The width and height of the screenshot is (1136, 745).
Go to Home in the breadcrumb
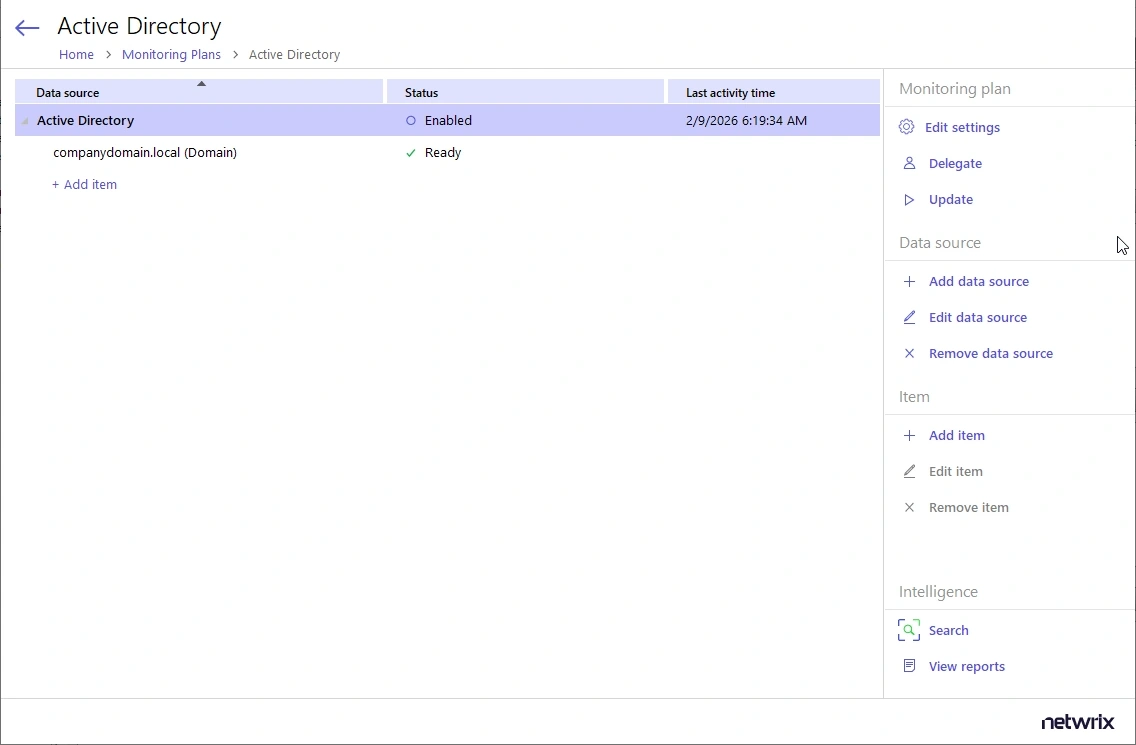[x=76, y=55]
